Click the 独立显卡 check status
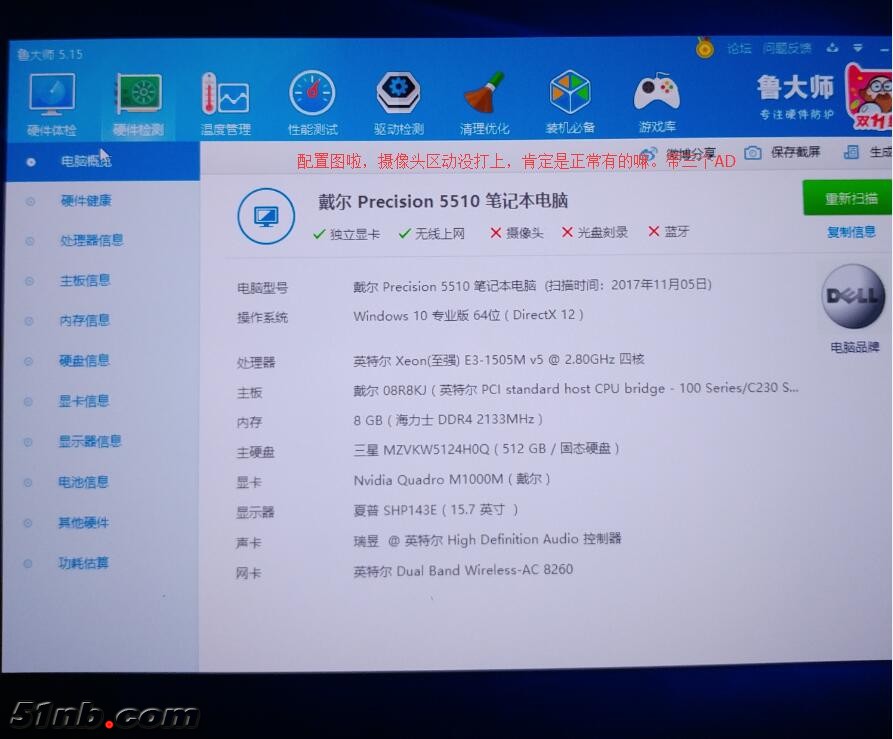The width and height of the screenshot is (893, 739). pyautogui.click(x=347, y=234)
